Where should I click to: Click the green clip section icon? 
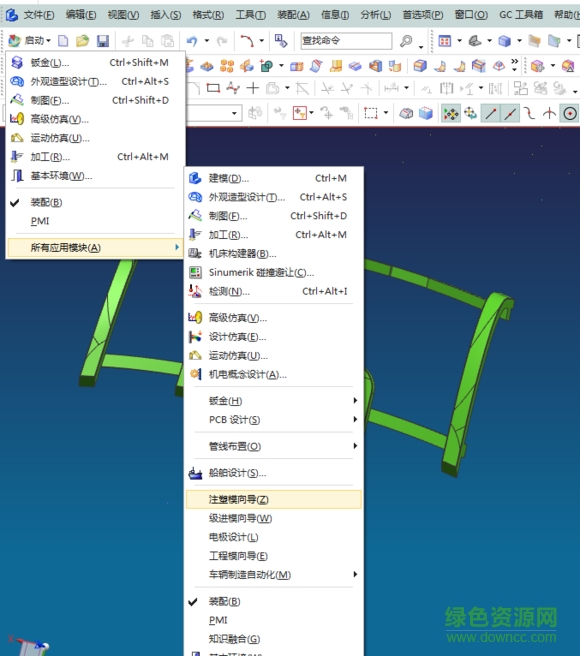[554, 41]
